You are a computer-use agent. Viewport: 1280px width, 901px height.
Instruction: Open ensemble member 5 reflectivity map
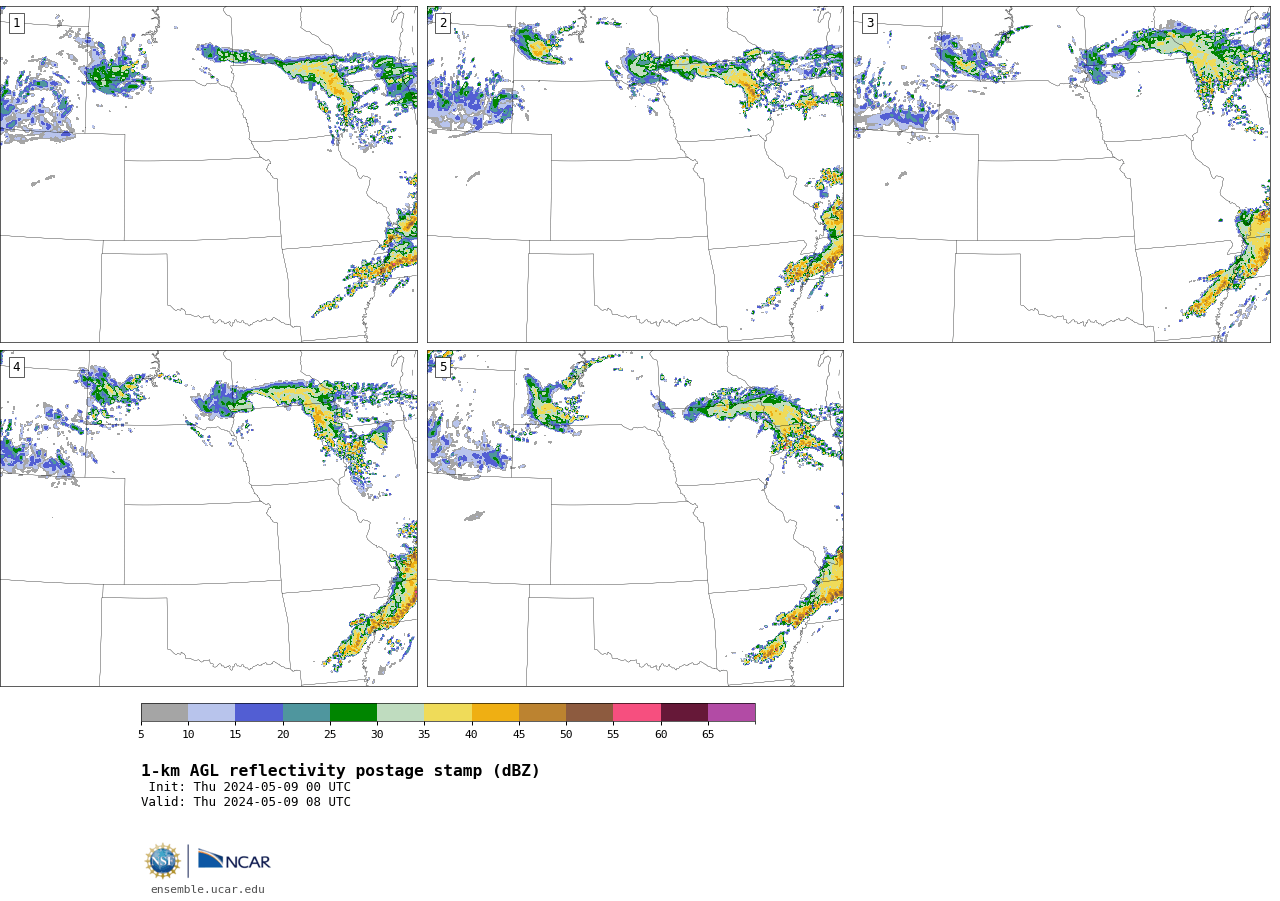point(635,518)
